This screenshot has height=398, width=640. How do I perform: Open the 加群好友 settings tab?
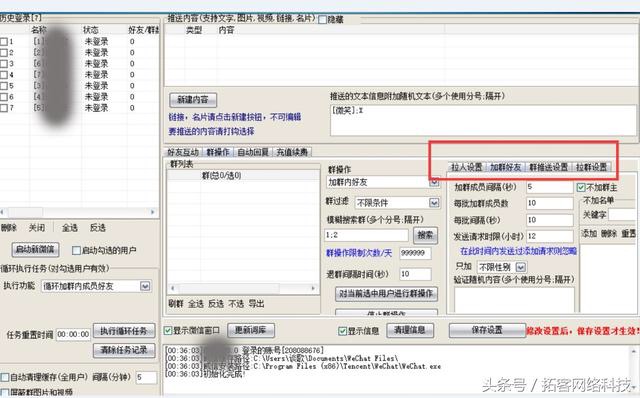505,167
